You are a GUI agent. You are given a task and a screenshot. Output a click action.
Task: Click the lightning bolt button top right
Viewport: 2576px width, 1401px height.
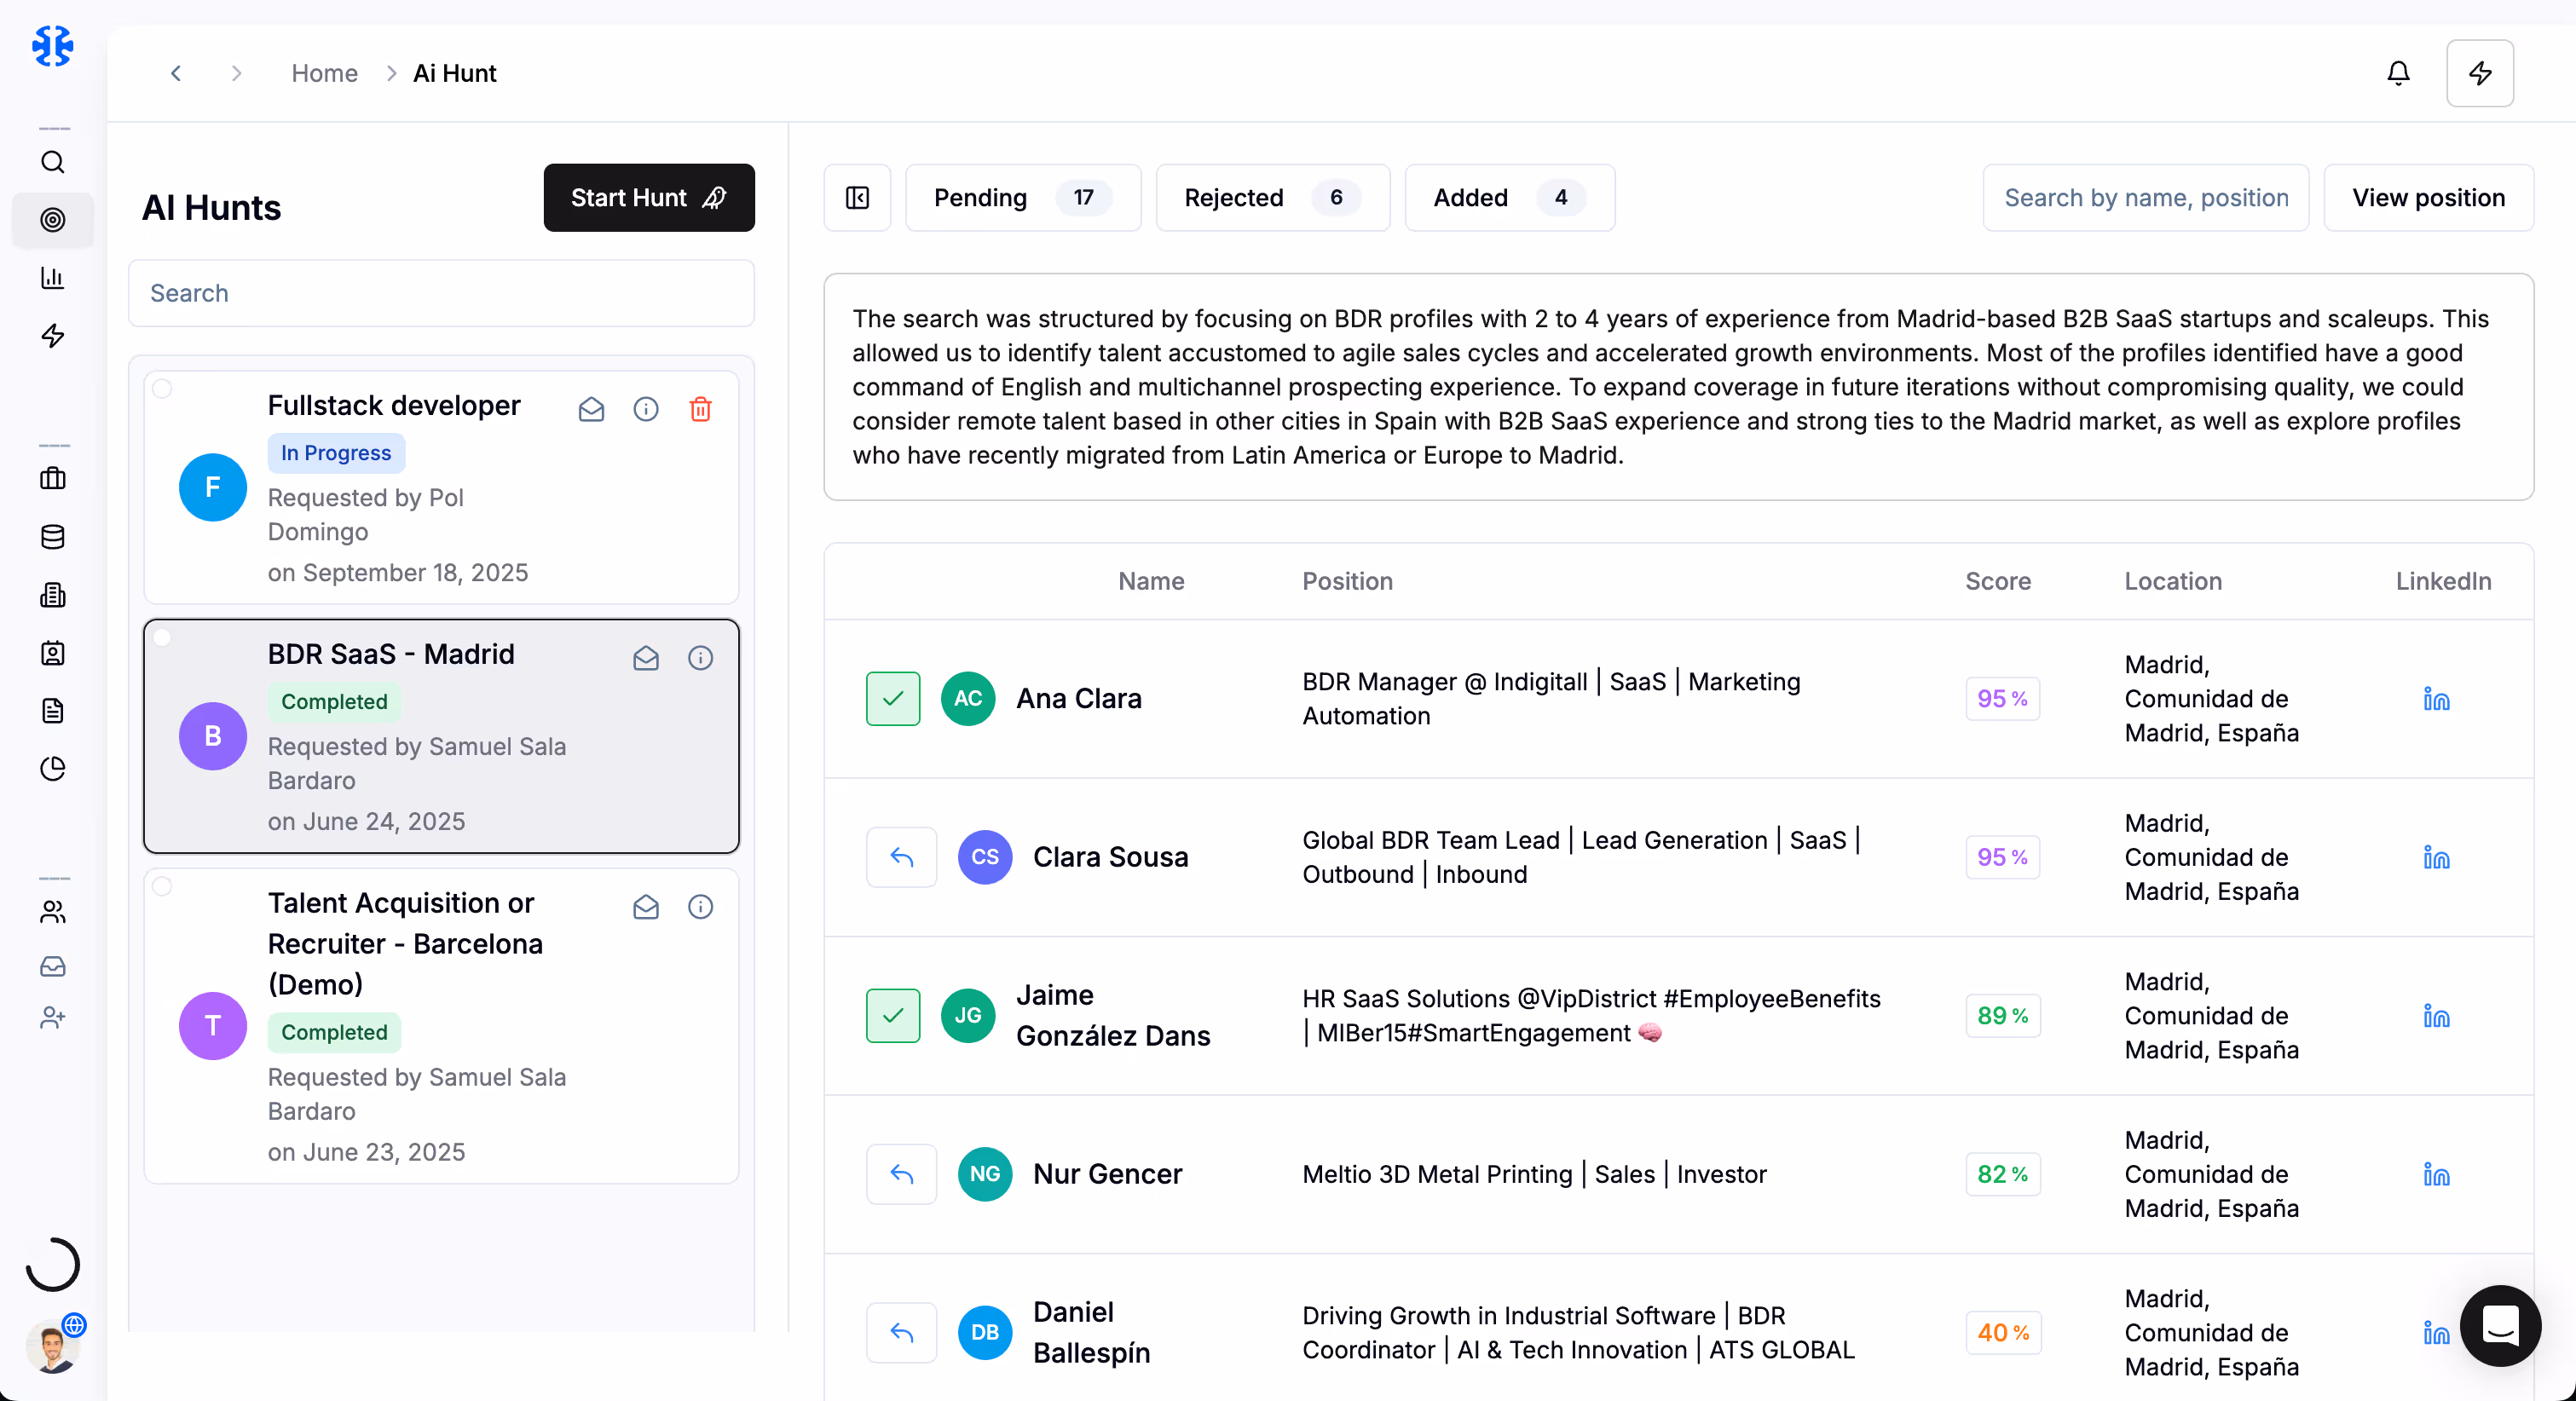point(2479,73)
